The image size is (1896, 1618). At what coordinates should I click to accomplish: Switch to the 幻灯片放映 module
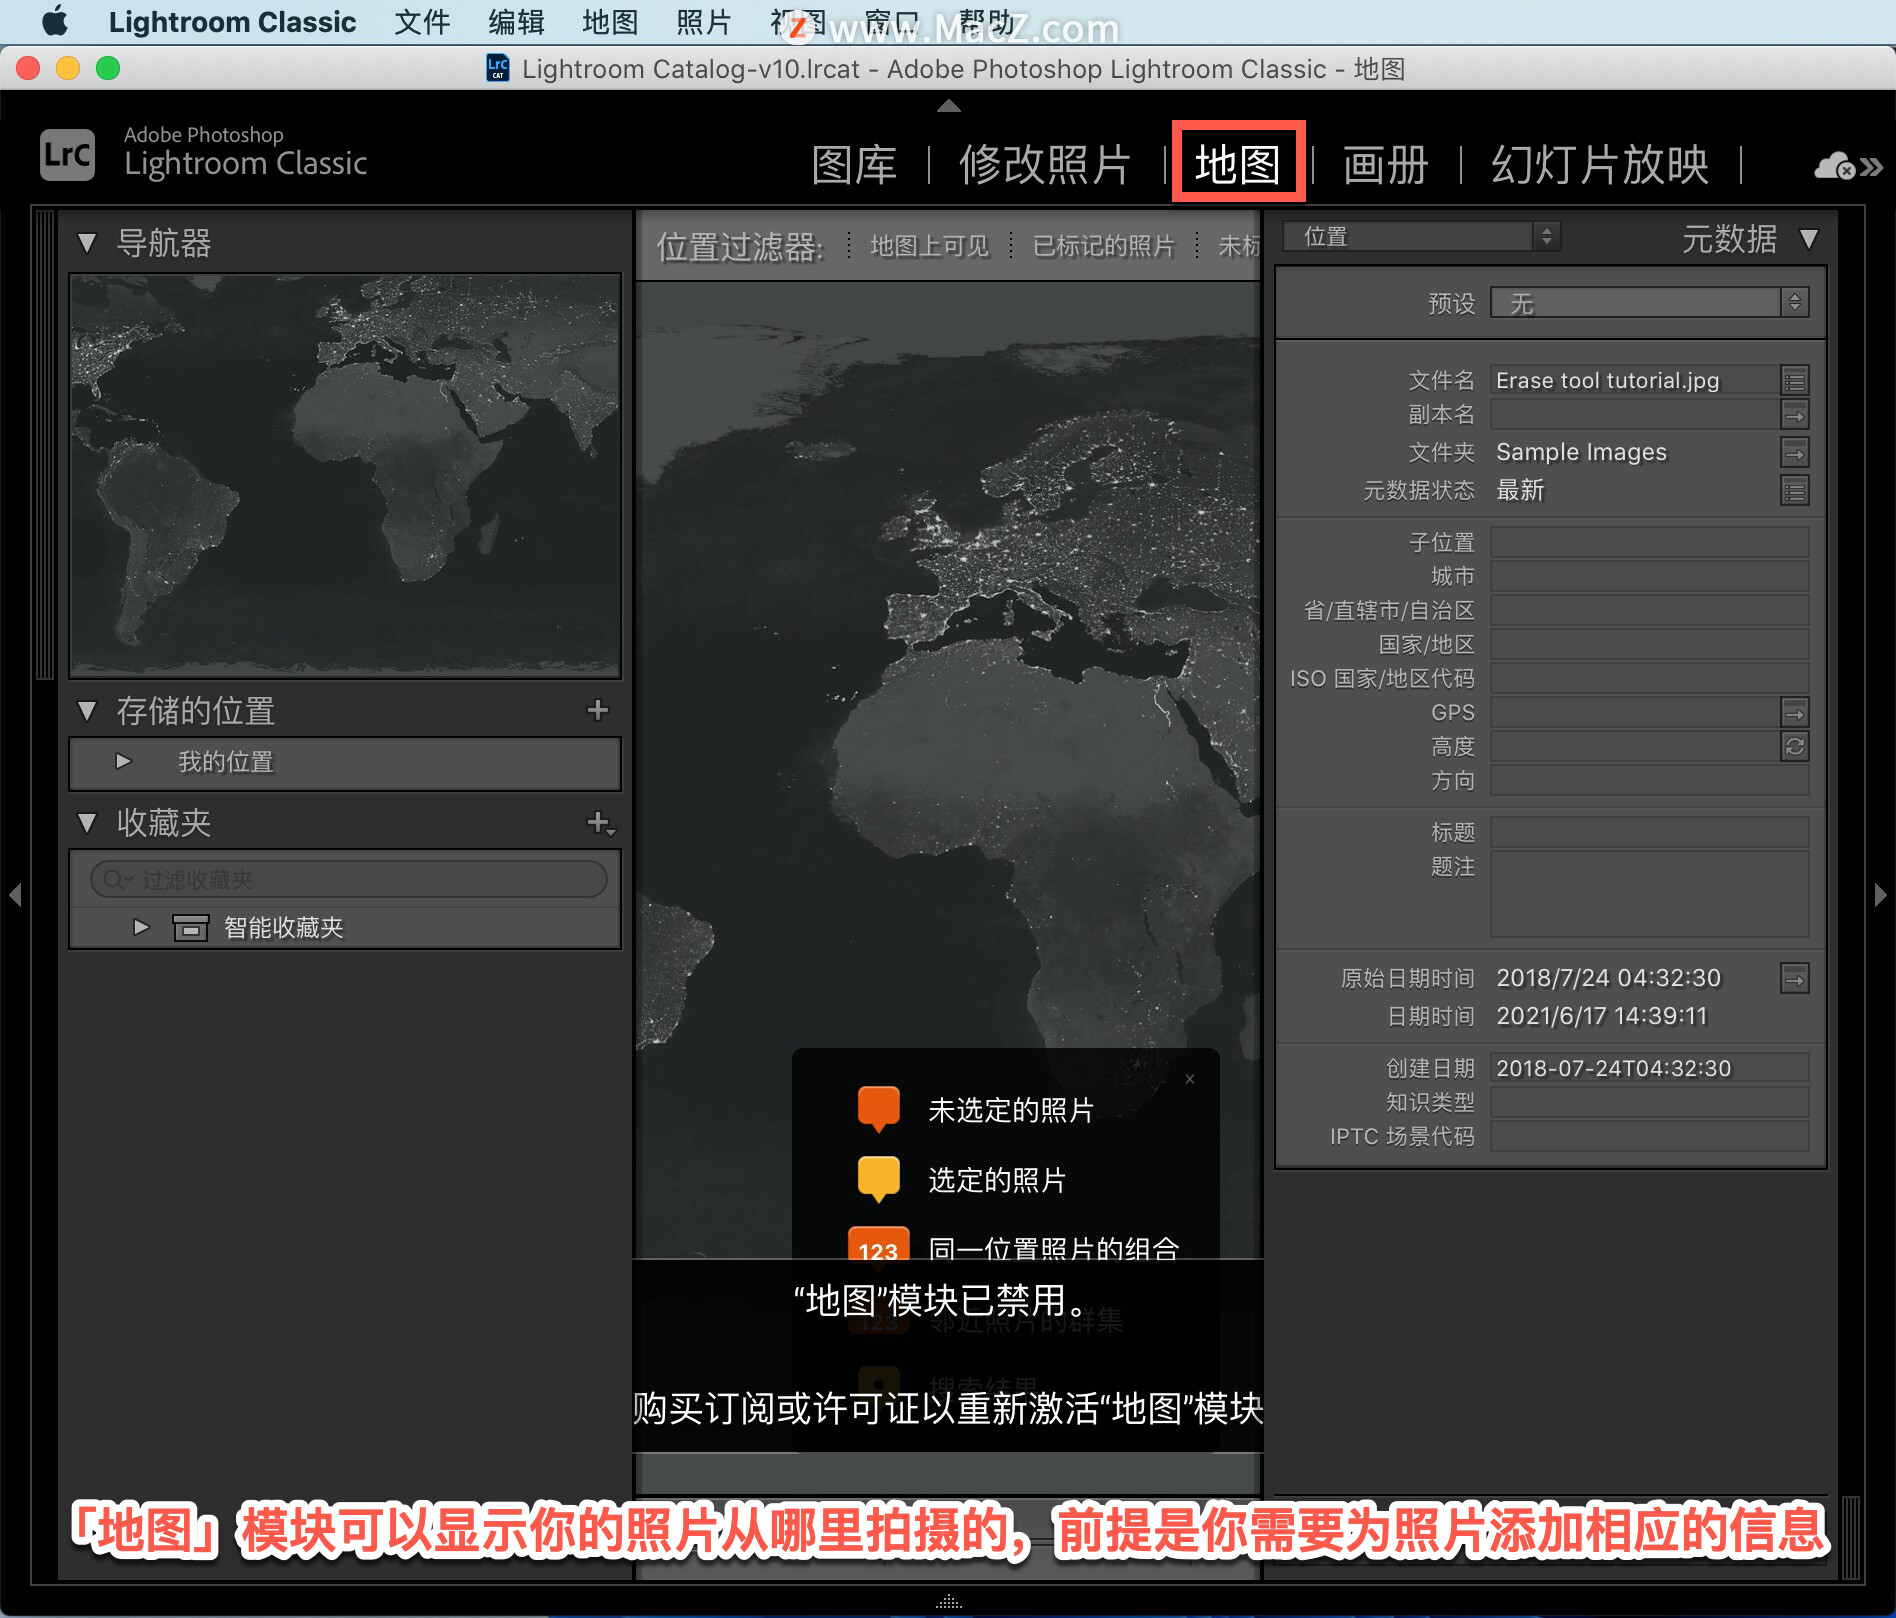(1600, 165)
